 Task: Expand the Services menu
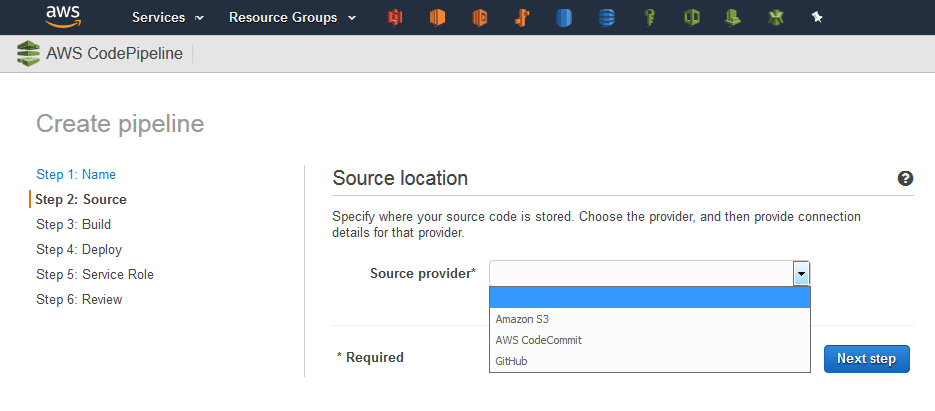pos(168,18)
